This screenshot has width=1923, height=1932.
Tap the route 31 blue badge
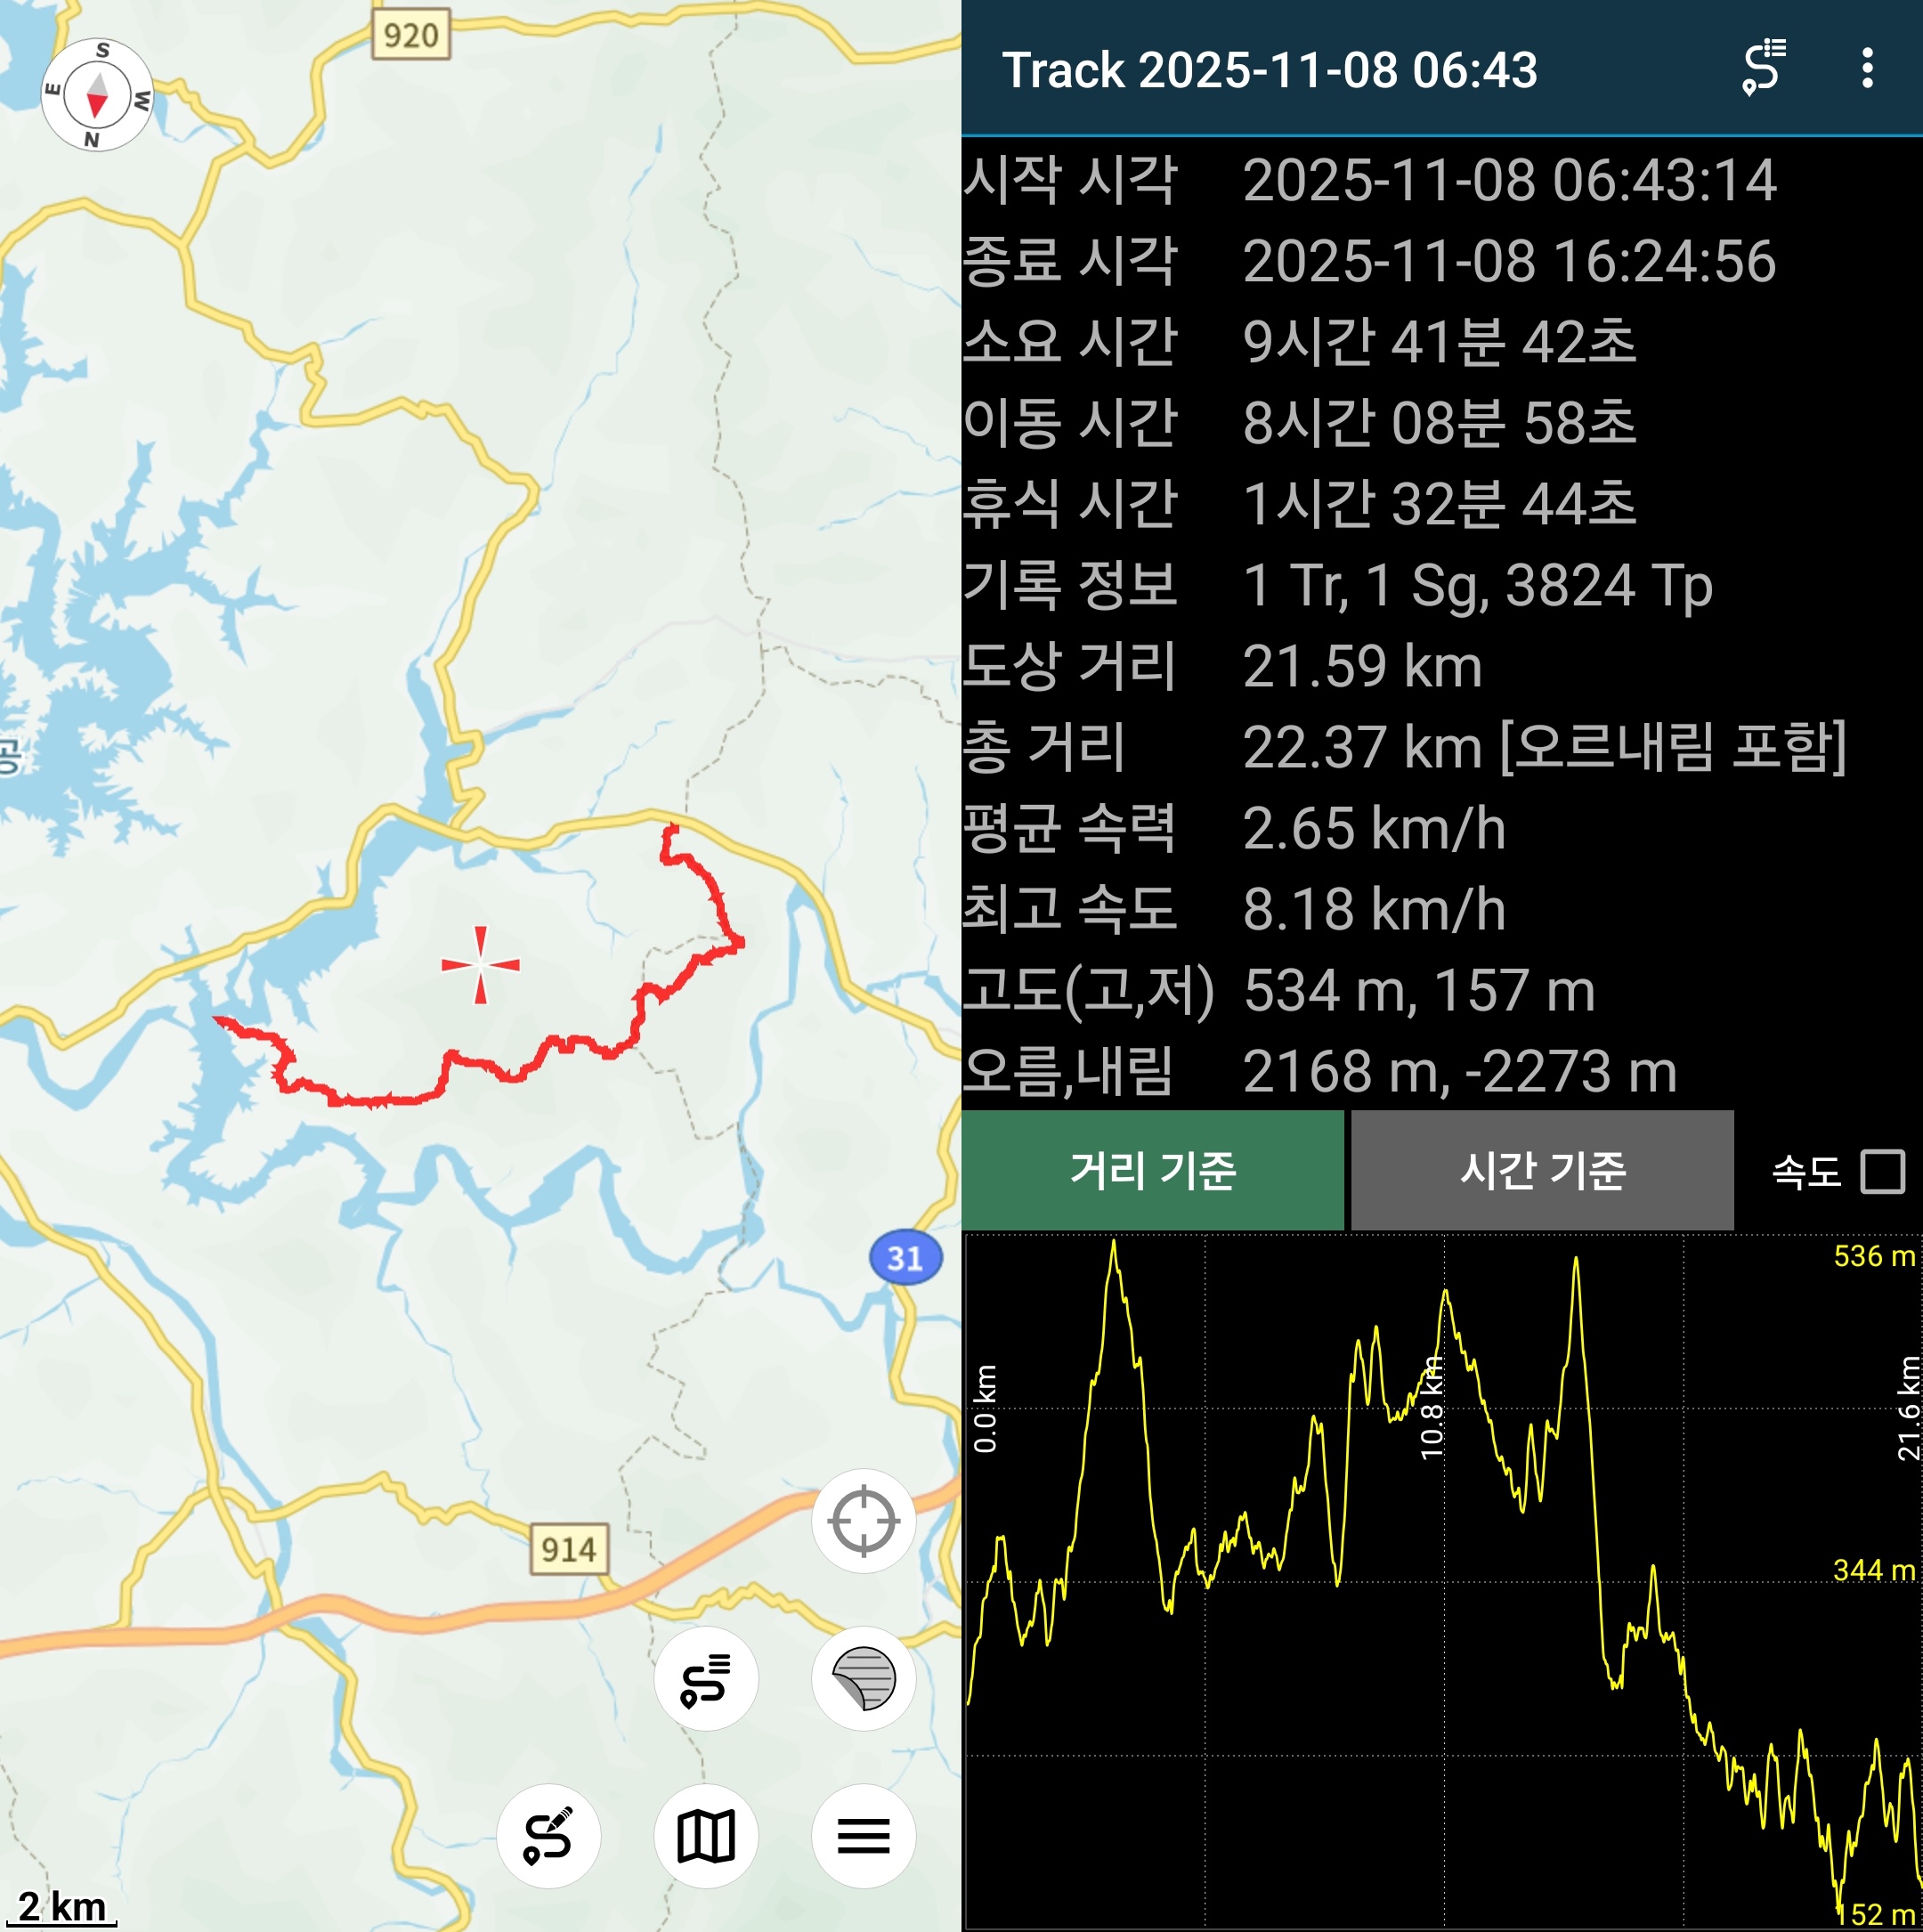click(x=905, y=1258)
